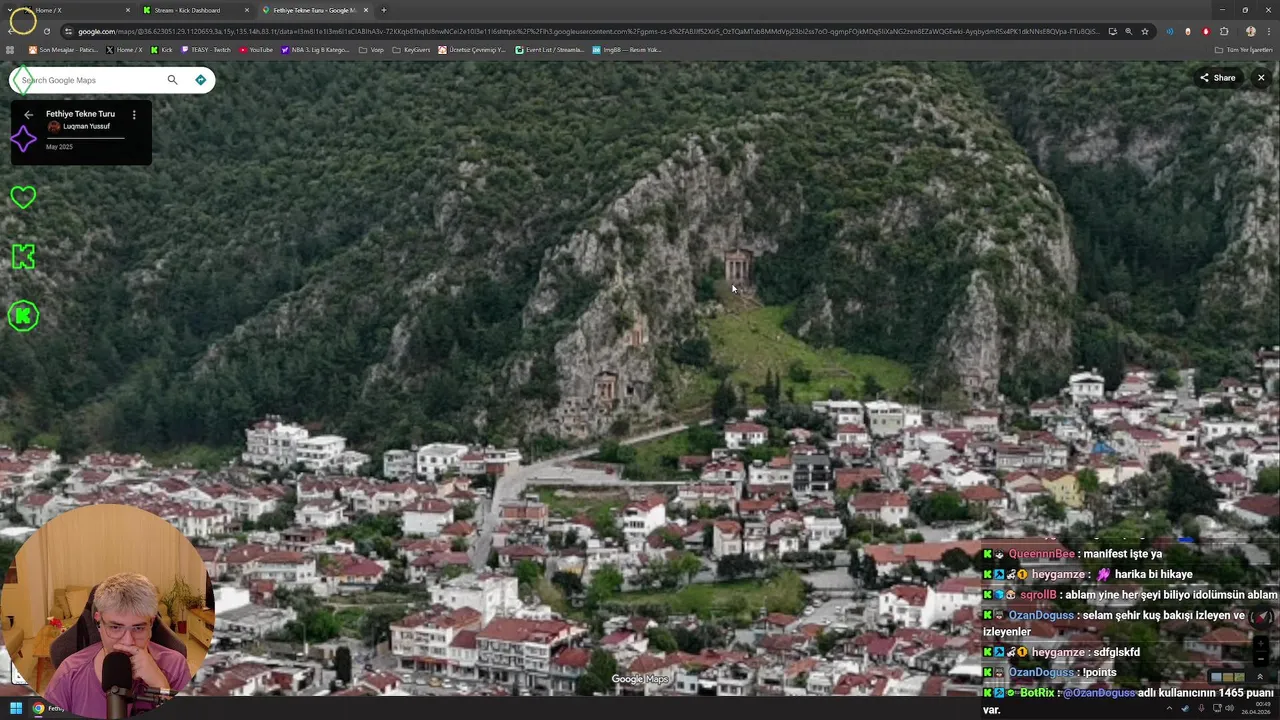1280x720 pixels.
Task: Zoom out with the minus map control
Action: click(x=1260, y=658)
